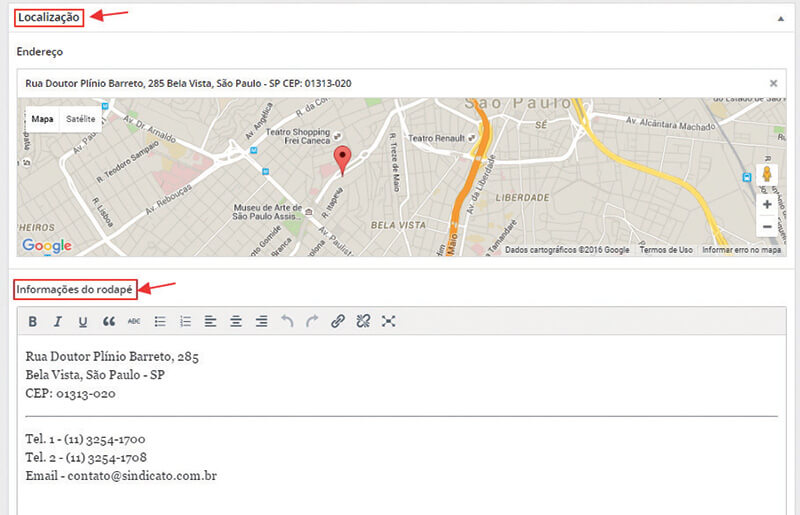Align text to the right
The image size is (800, 515).
[x=262, y=321]
